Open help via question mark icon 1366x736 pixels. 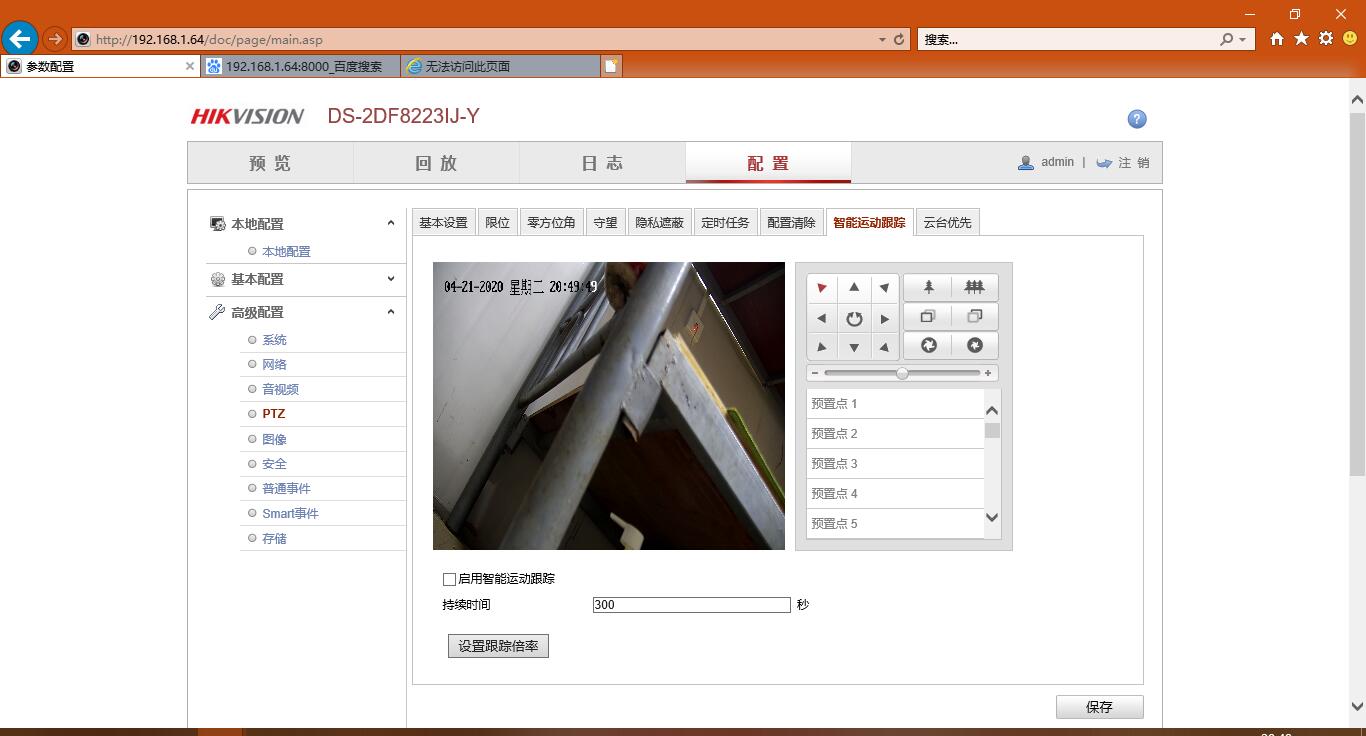(1137, 119)
